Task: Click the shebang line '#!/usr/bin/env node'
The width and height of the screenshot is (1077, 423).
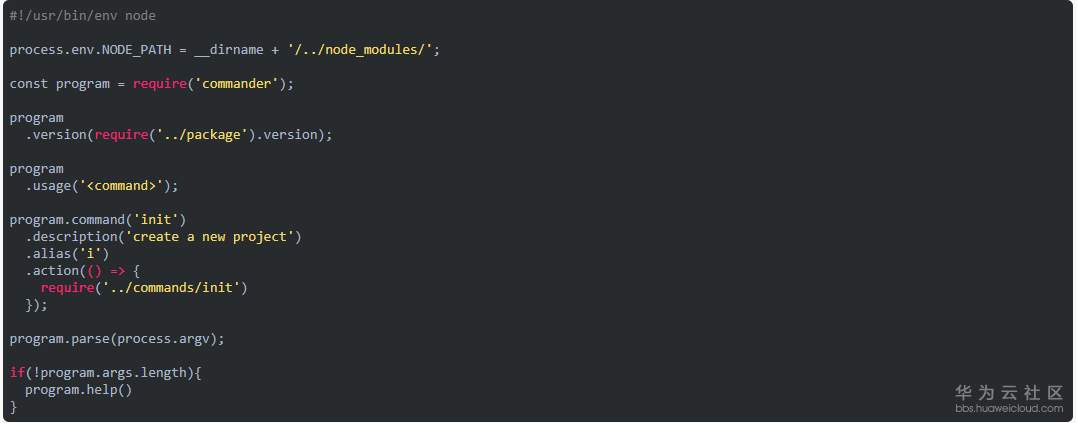Action: [83, 16]
